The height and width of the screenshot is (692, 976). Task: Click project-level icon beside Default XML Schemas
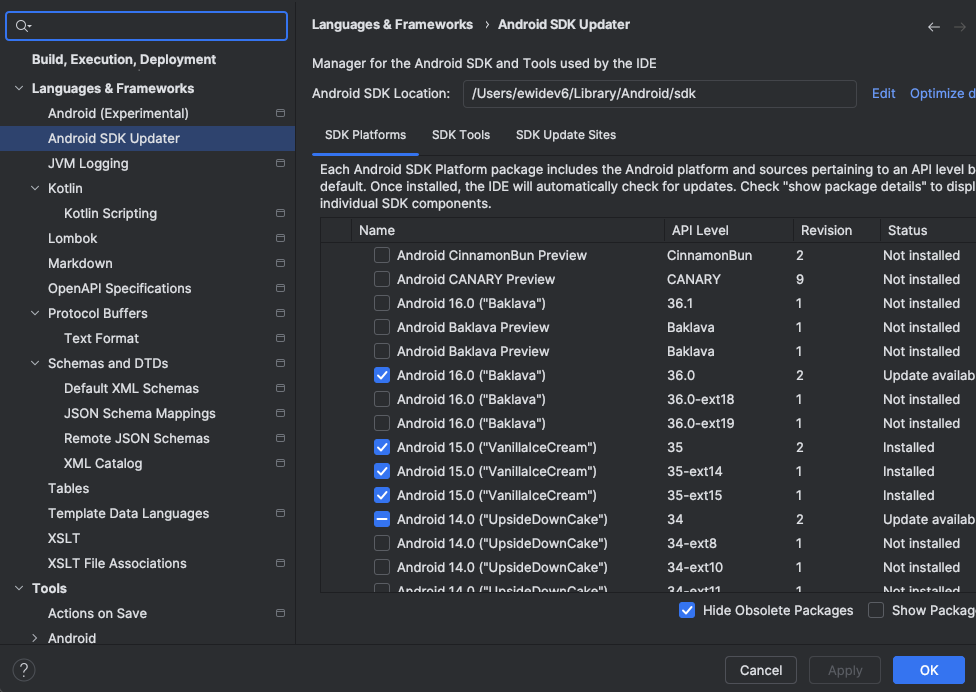tap(280, 388)
